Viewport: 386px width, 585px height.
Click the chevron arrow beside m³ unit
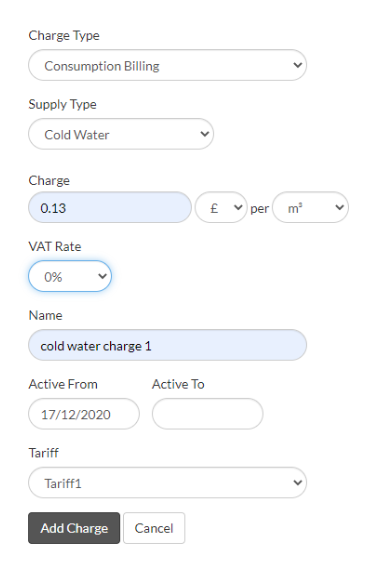[339, 207]
